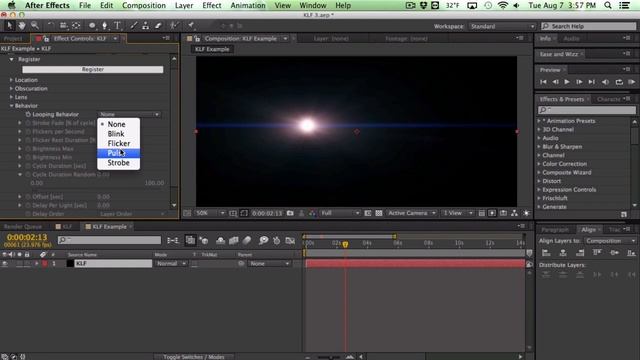Jump to last frame in Preview
Screen dimensions: 640x360
(591, 82)
